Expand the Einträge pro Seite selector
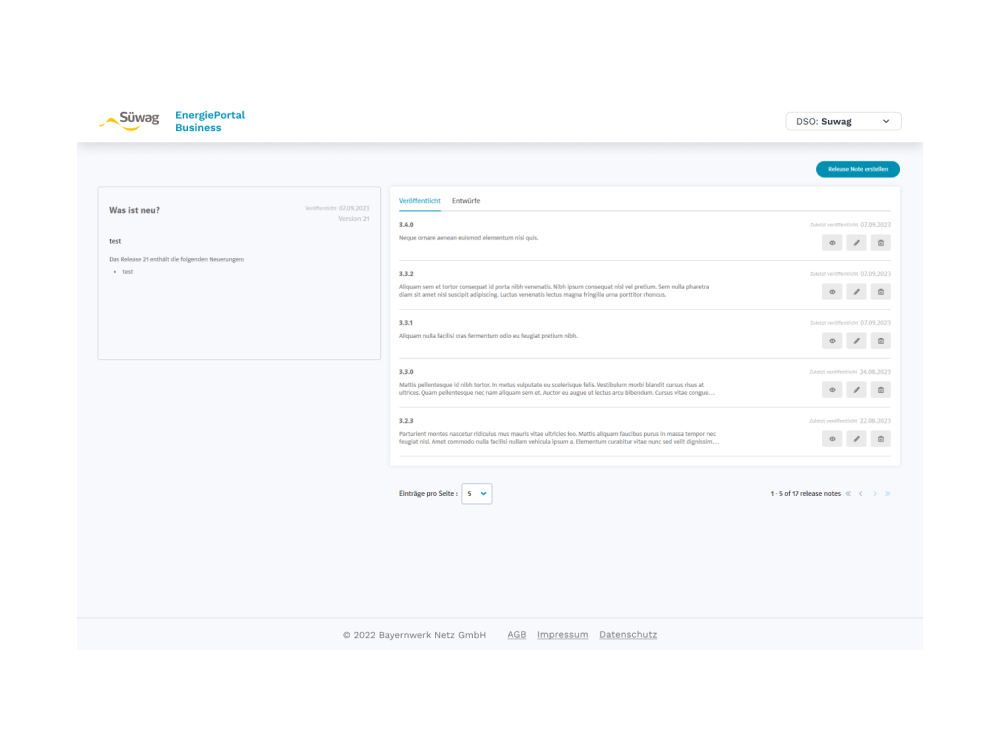Image resolution: width=1000 pixels, height=750 pixels. (476, 493)
